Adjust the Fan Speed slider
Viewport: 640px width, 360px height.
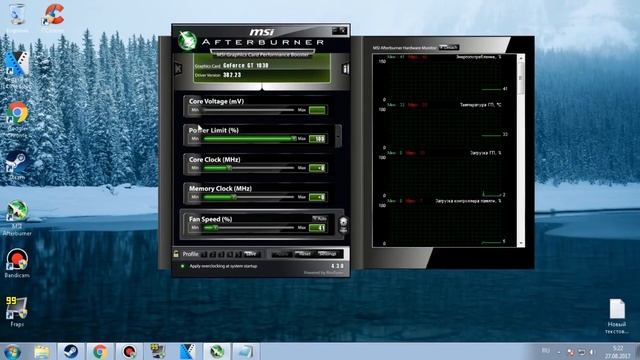(249, 227)
